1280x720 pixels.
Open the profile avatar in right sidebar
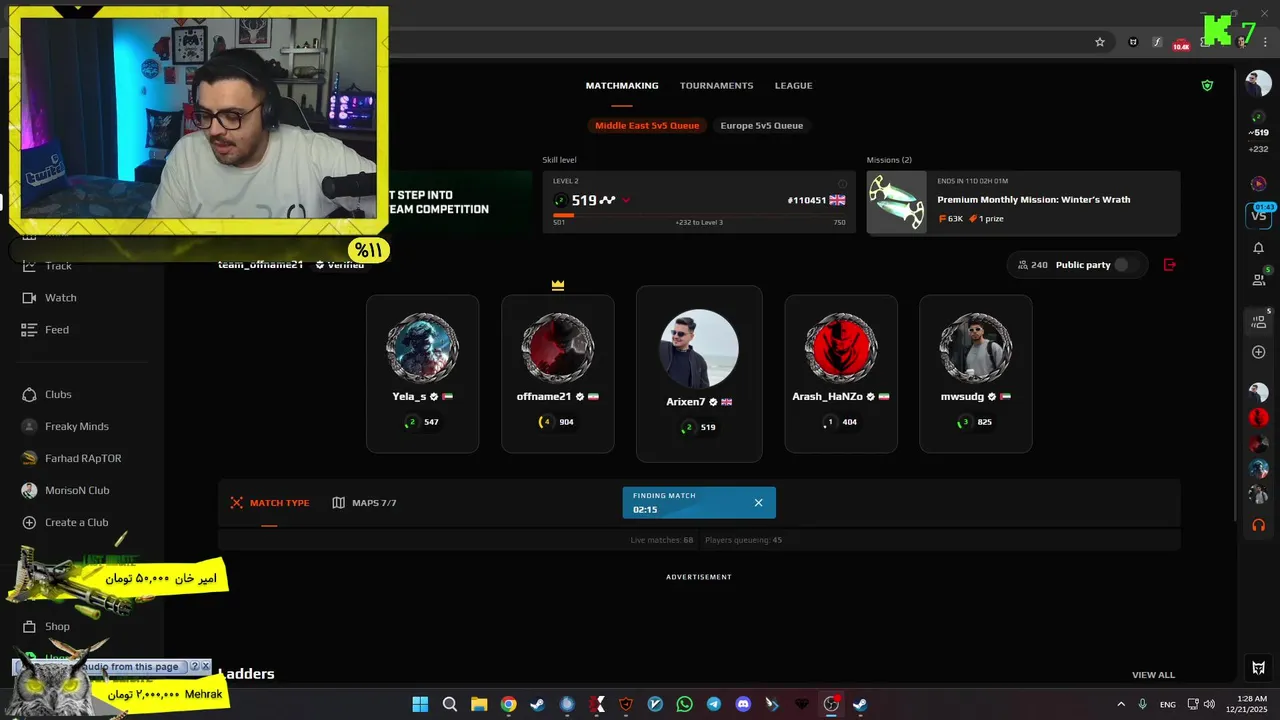1258,84
